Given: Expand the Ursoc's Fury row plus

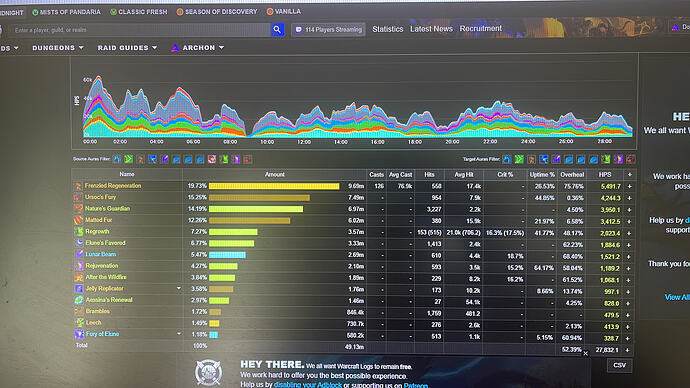Looking at the screenshot, I should (x=629, y=198).
